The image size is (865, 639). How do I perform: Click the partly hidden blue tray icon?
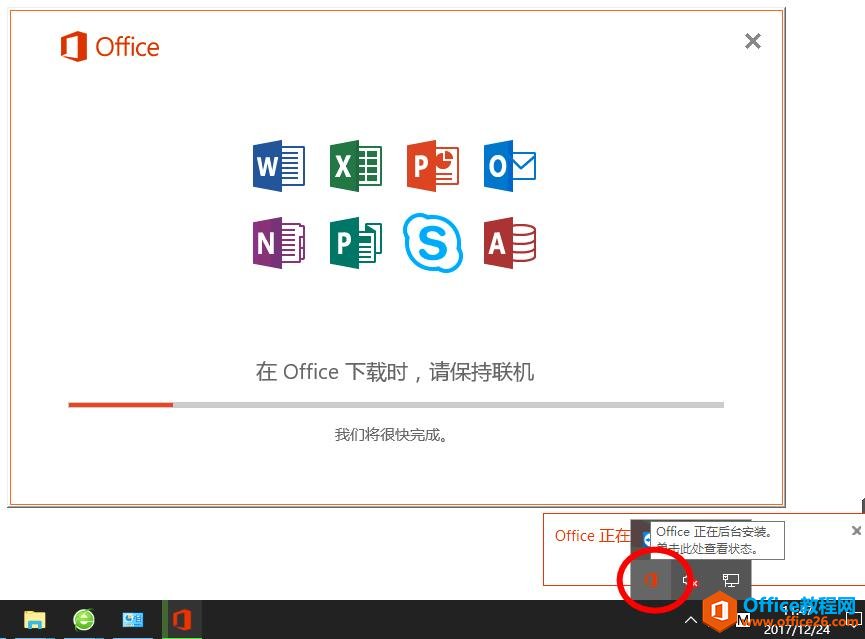pos(647,540)
